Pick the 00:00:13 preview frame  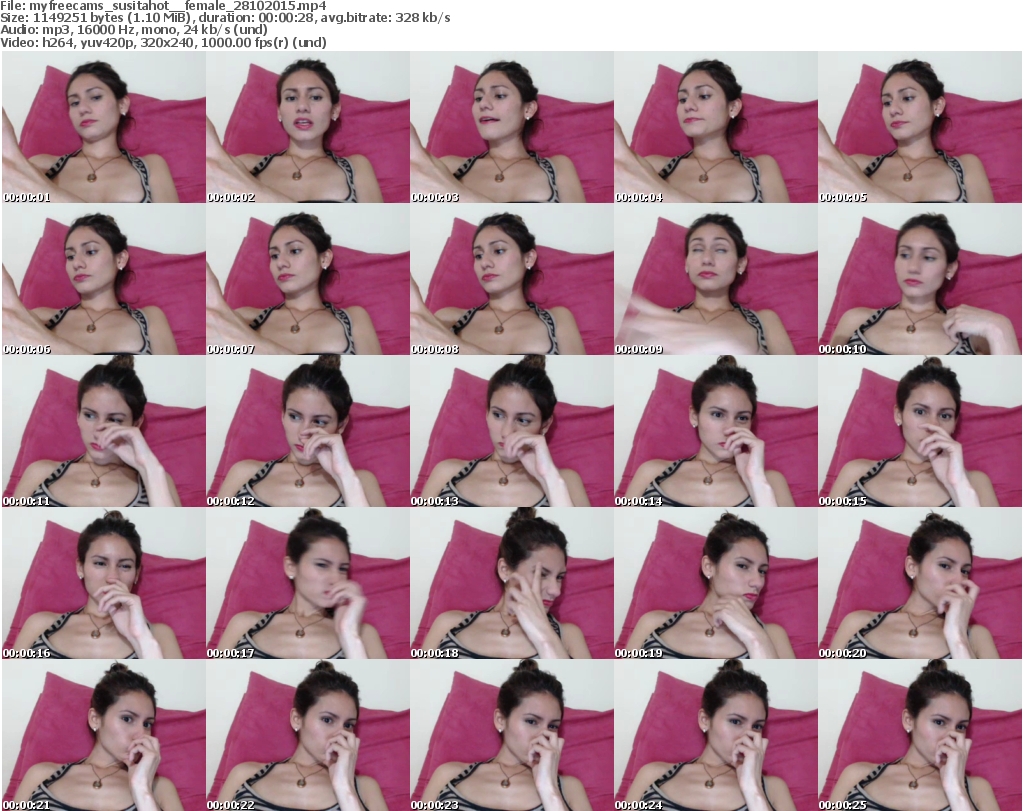pos(512,431)
